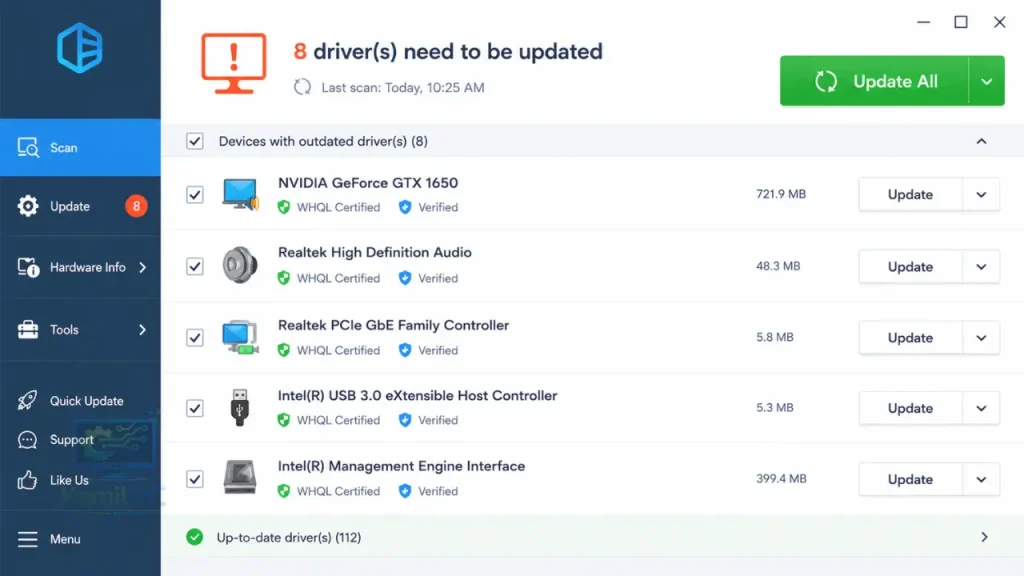Click the orange 8 badge next to Update
1024x576 pixels.
136,206
